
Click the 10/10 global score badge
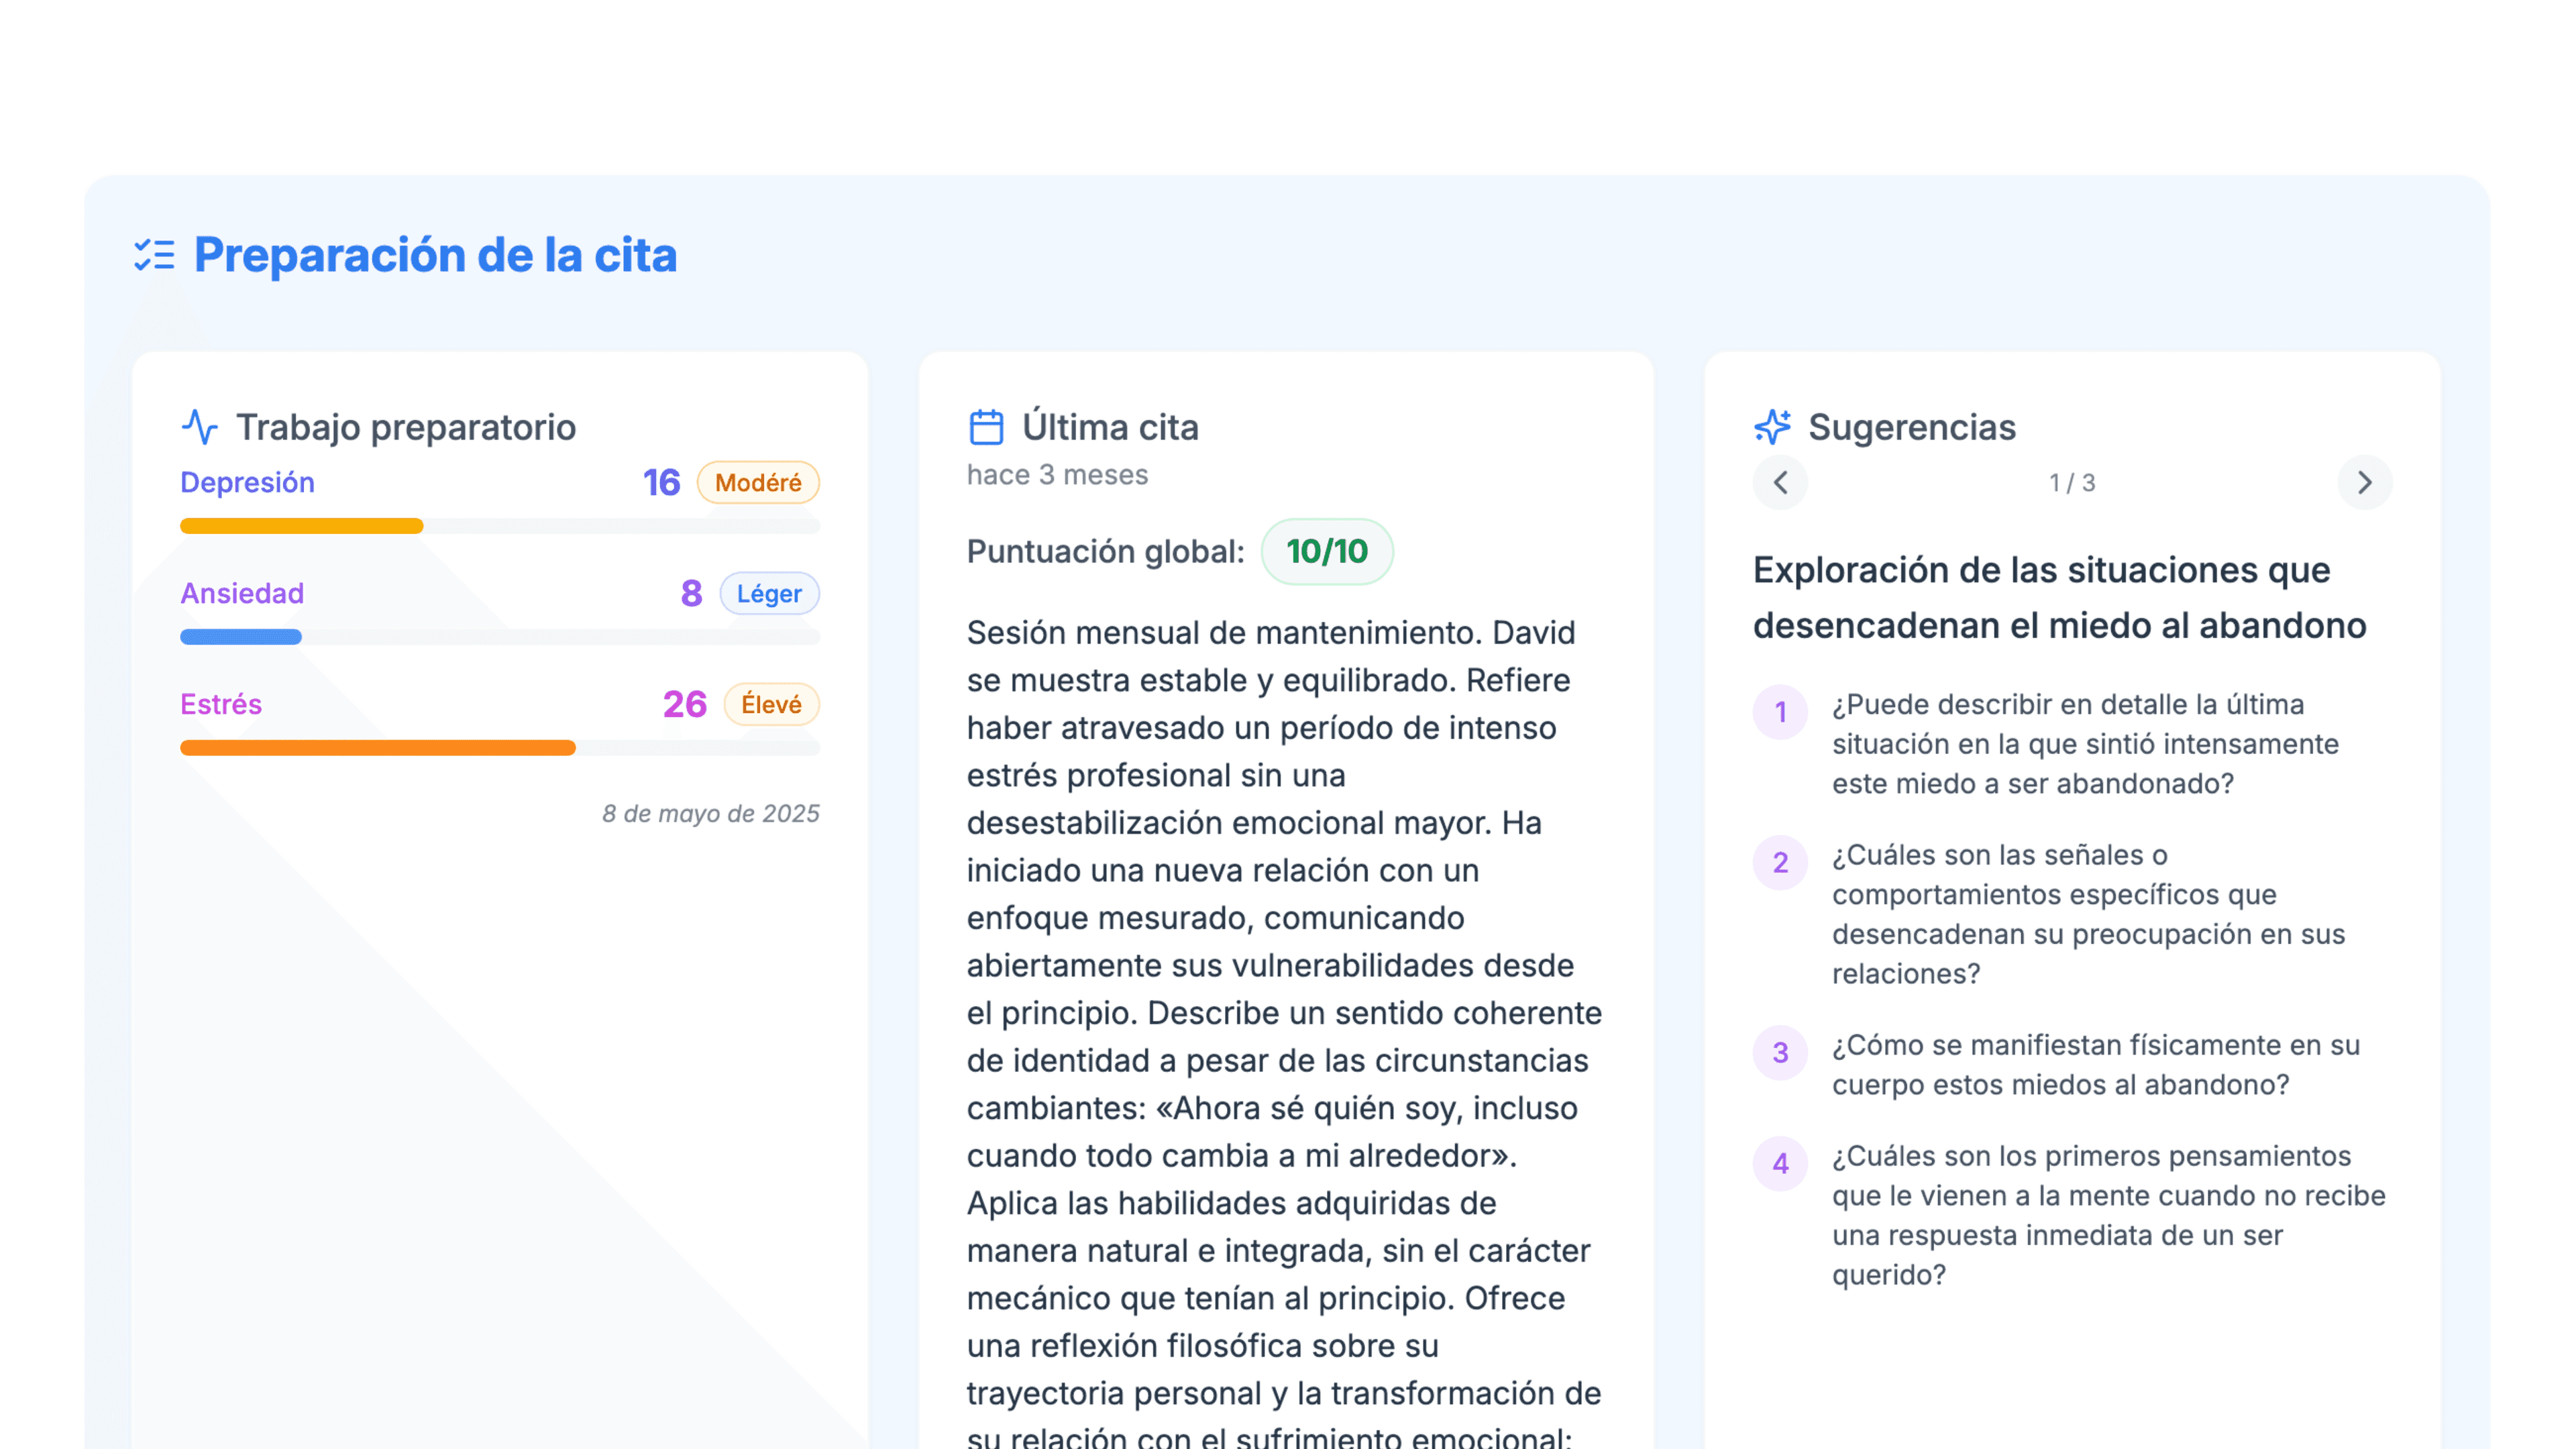pyautogui.click(x=1327, y=551)
